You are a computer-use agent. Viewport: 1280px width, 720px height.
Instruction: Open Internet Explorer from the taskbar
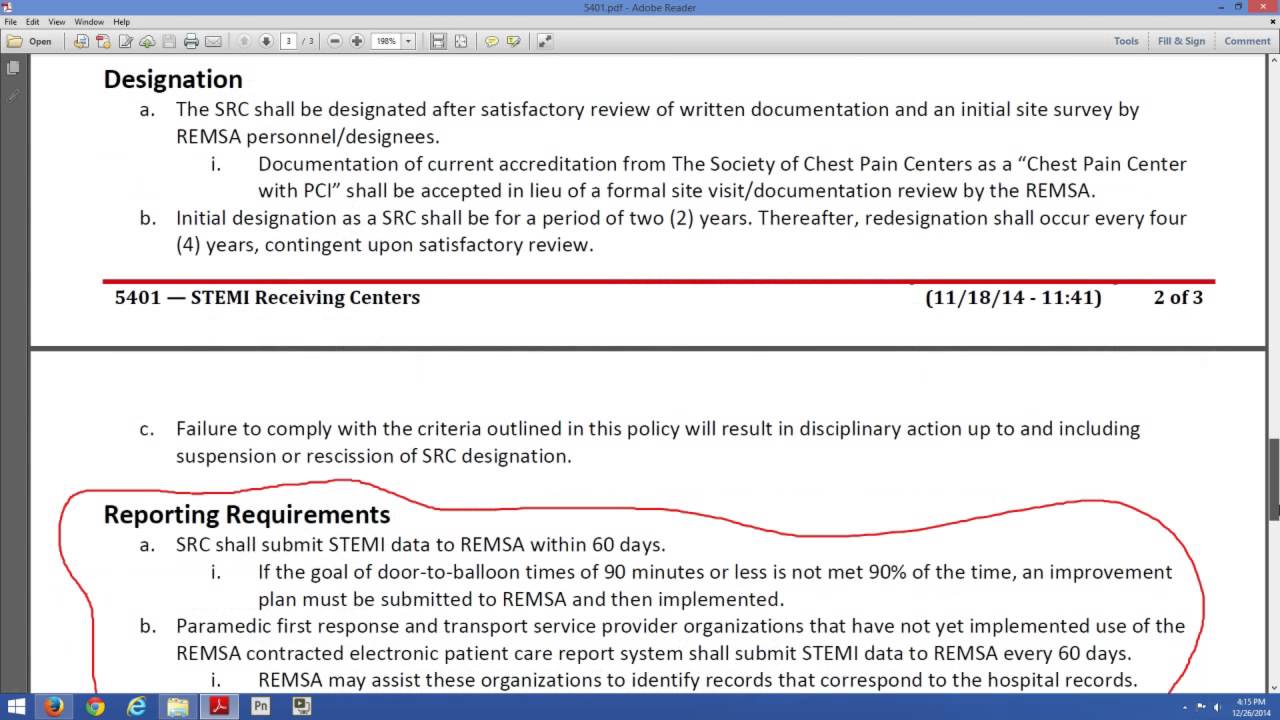coord(136,707)
